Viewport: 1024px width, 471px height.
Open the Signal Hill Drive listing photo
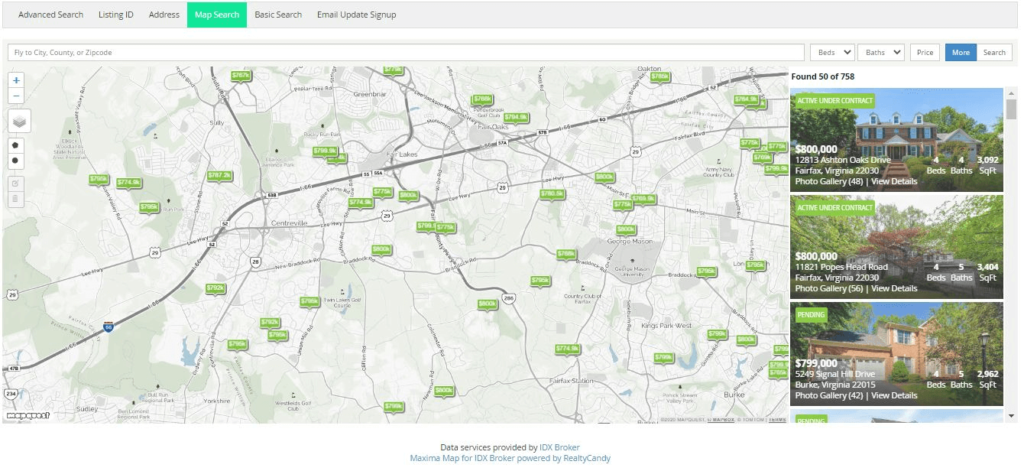pos(897,354)
